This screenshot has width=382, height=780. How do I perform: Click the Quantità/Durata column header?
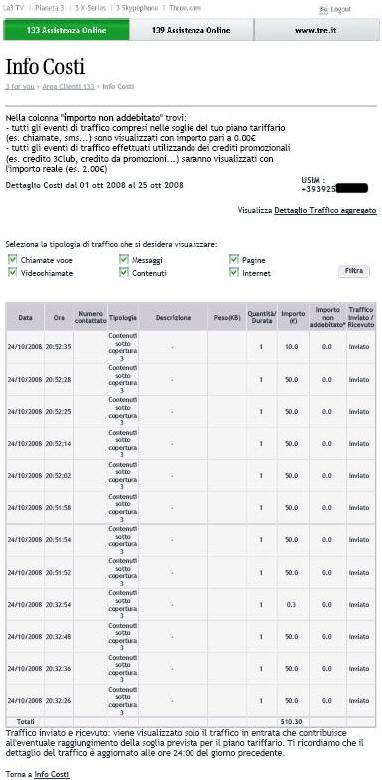point(262,317)
